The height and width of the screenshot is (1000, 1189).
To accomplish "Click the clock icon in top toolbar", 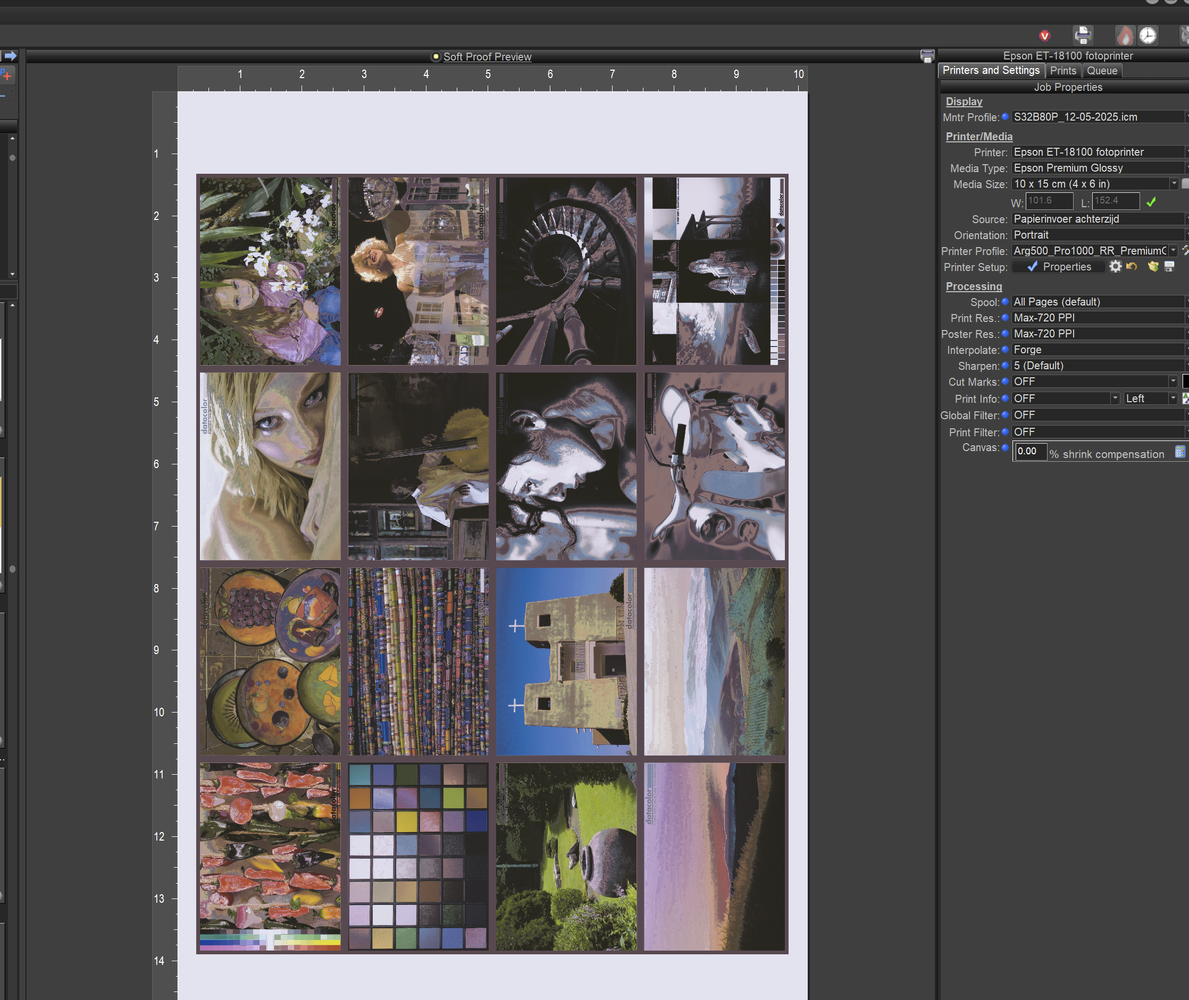I will pos(1148,35).
